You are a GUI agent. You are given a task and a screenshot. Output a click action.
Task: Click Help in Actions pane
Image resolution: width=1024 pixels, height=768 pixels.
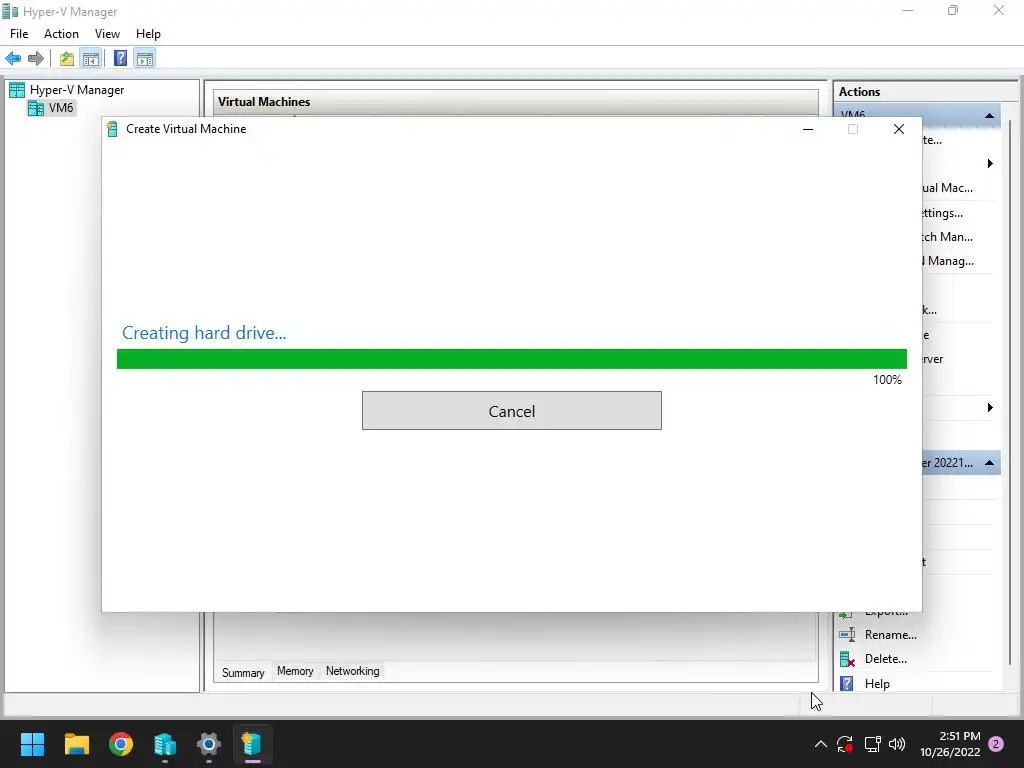[877, 684]
